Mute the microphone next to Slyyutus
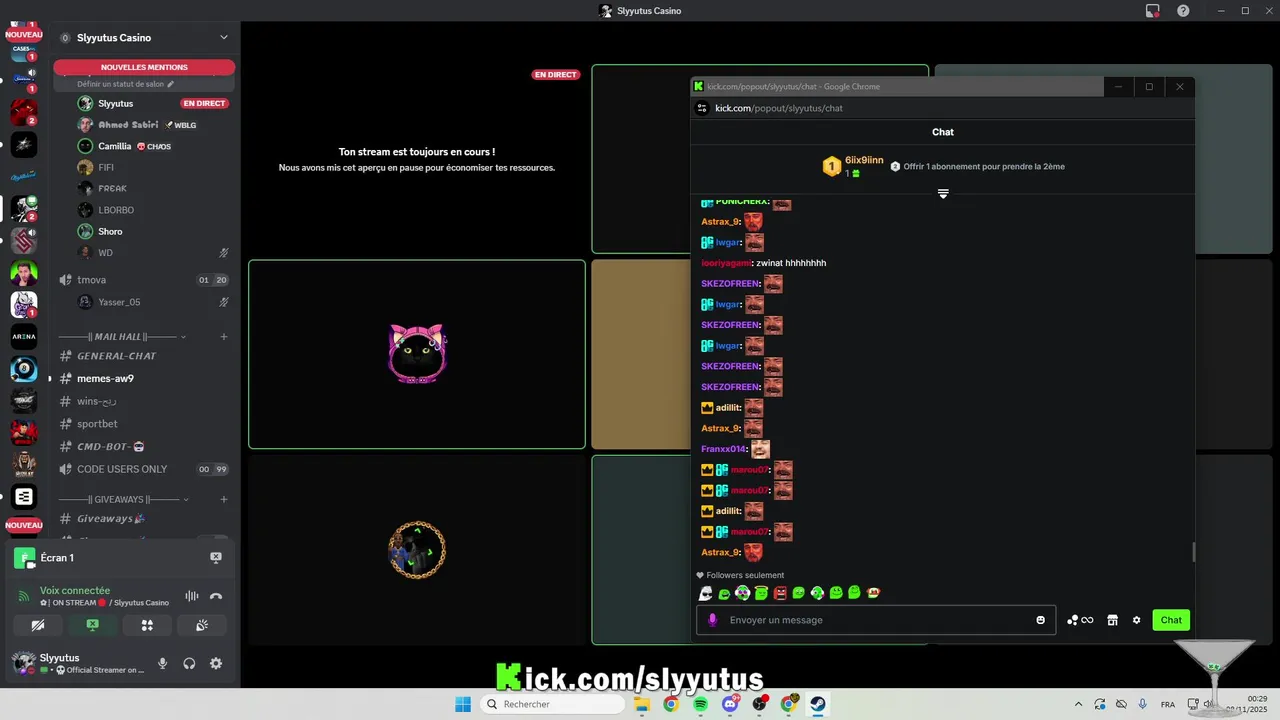 pos(162,663)
